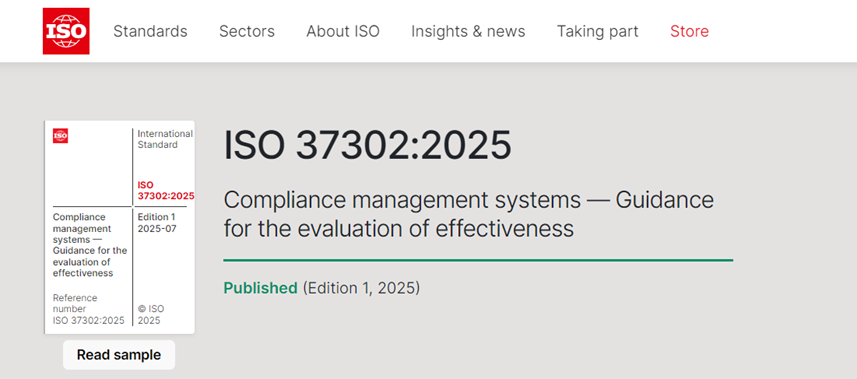Open the Standards menu

click(150, 31)
